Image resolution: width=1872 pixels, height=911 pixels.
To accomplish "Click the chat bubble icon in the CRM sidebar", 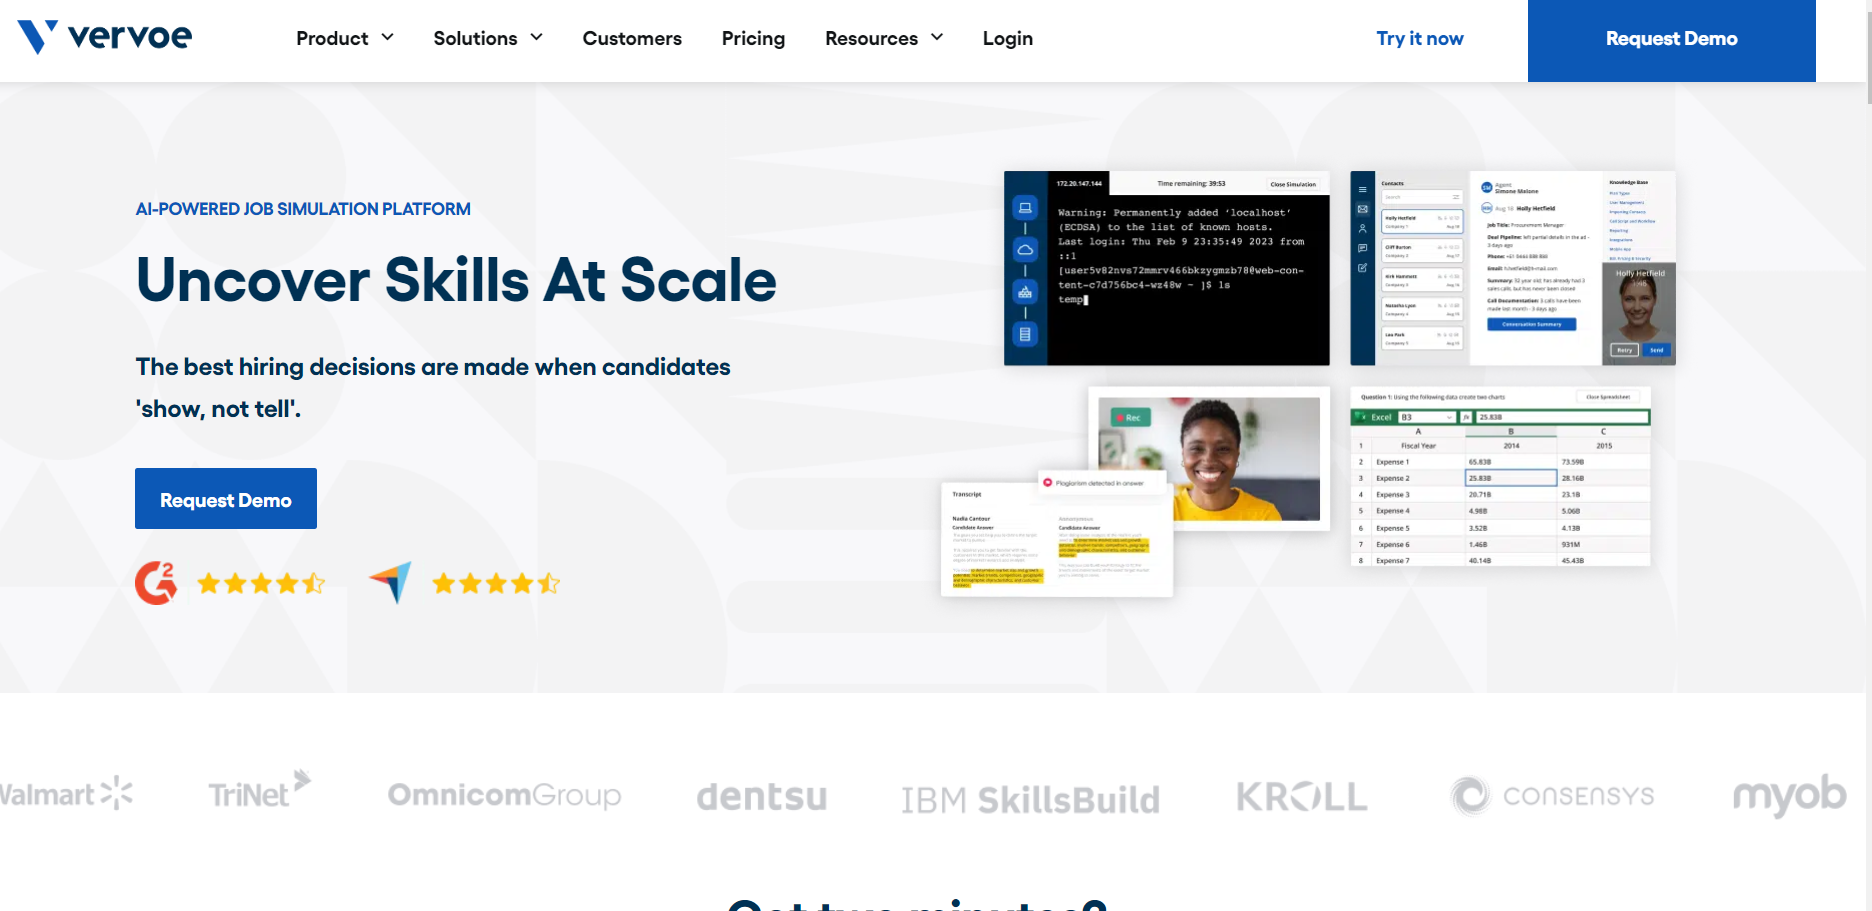I will [x=1362, y=247].
